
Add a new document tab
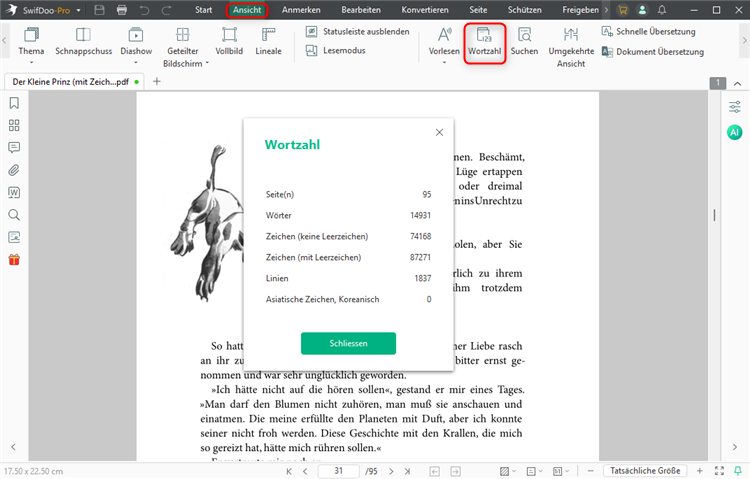(156, 81)
